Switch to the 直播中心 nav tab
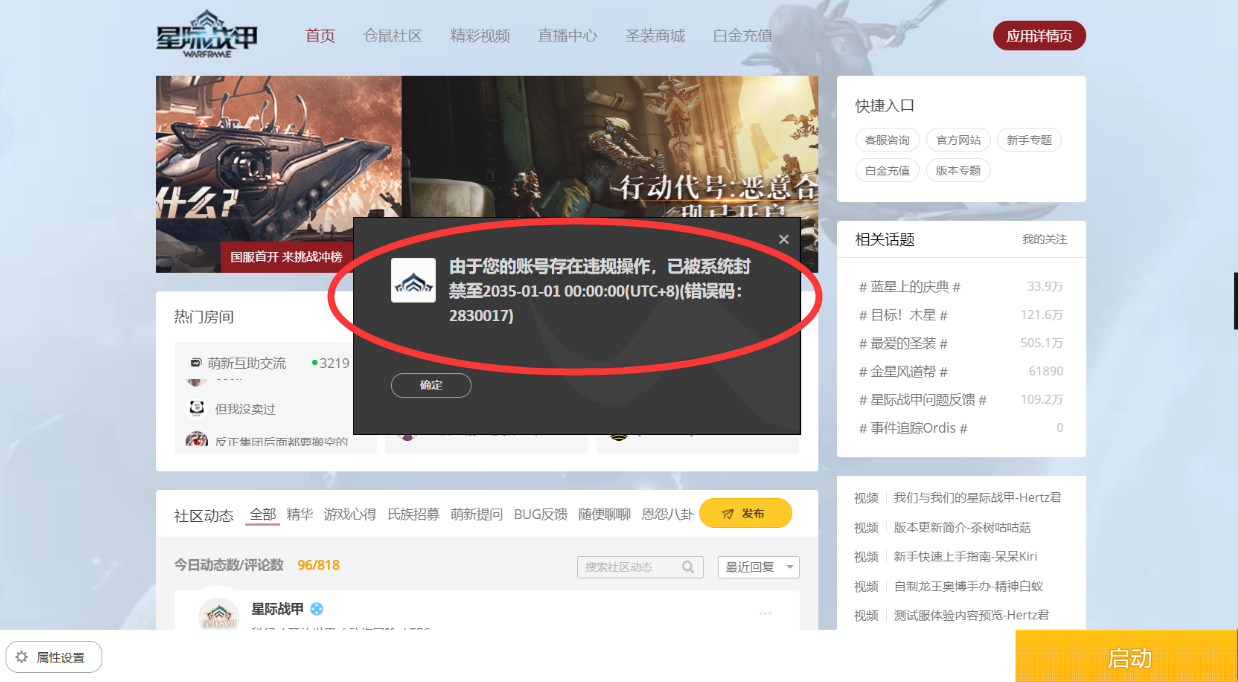 (567, 36)
